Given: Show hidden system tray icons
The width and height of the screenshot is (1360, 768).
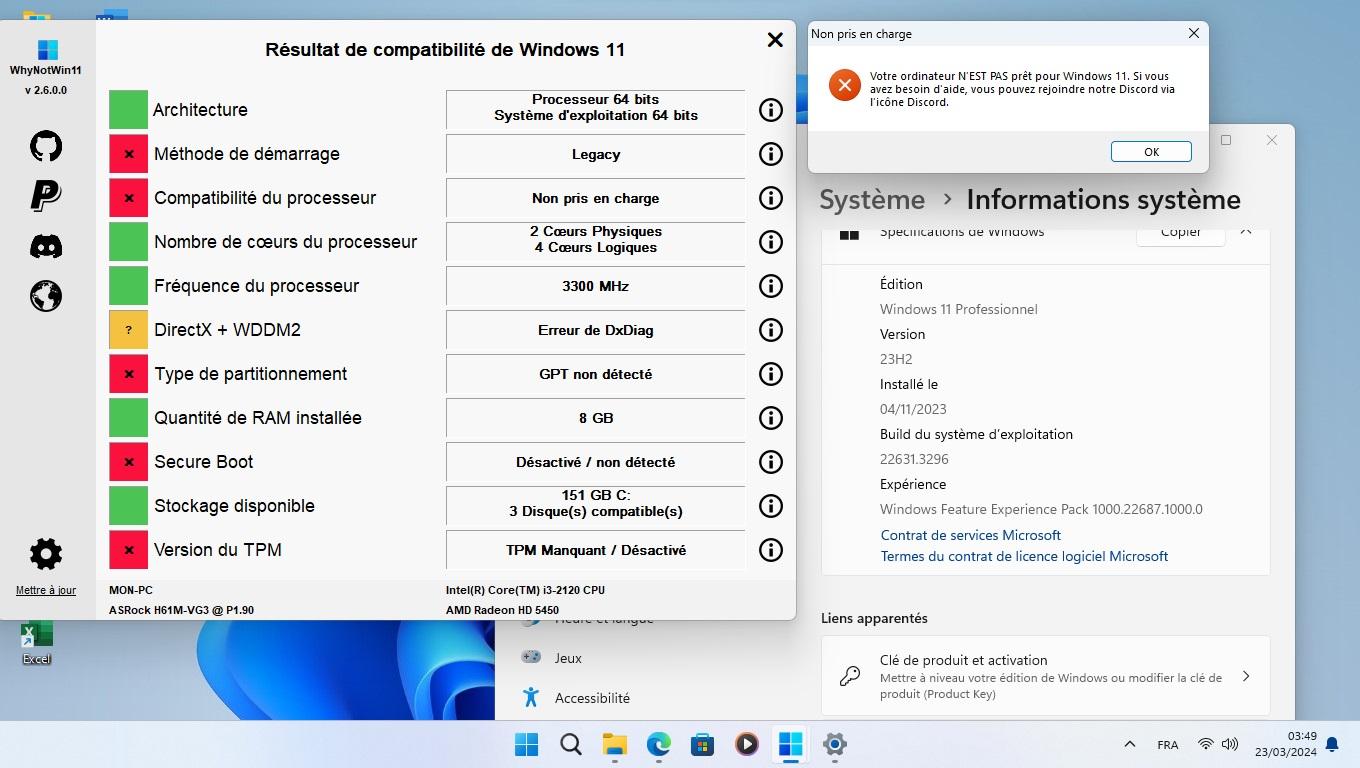Looking at the screenshot, I should point(1130,745).
